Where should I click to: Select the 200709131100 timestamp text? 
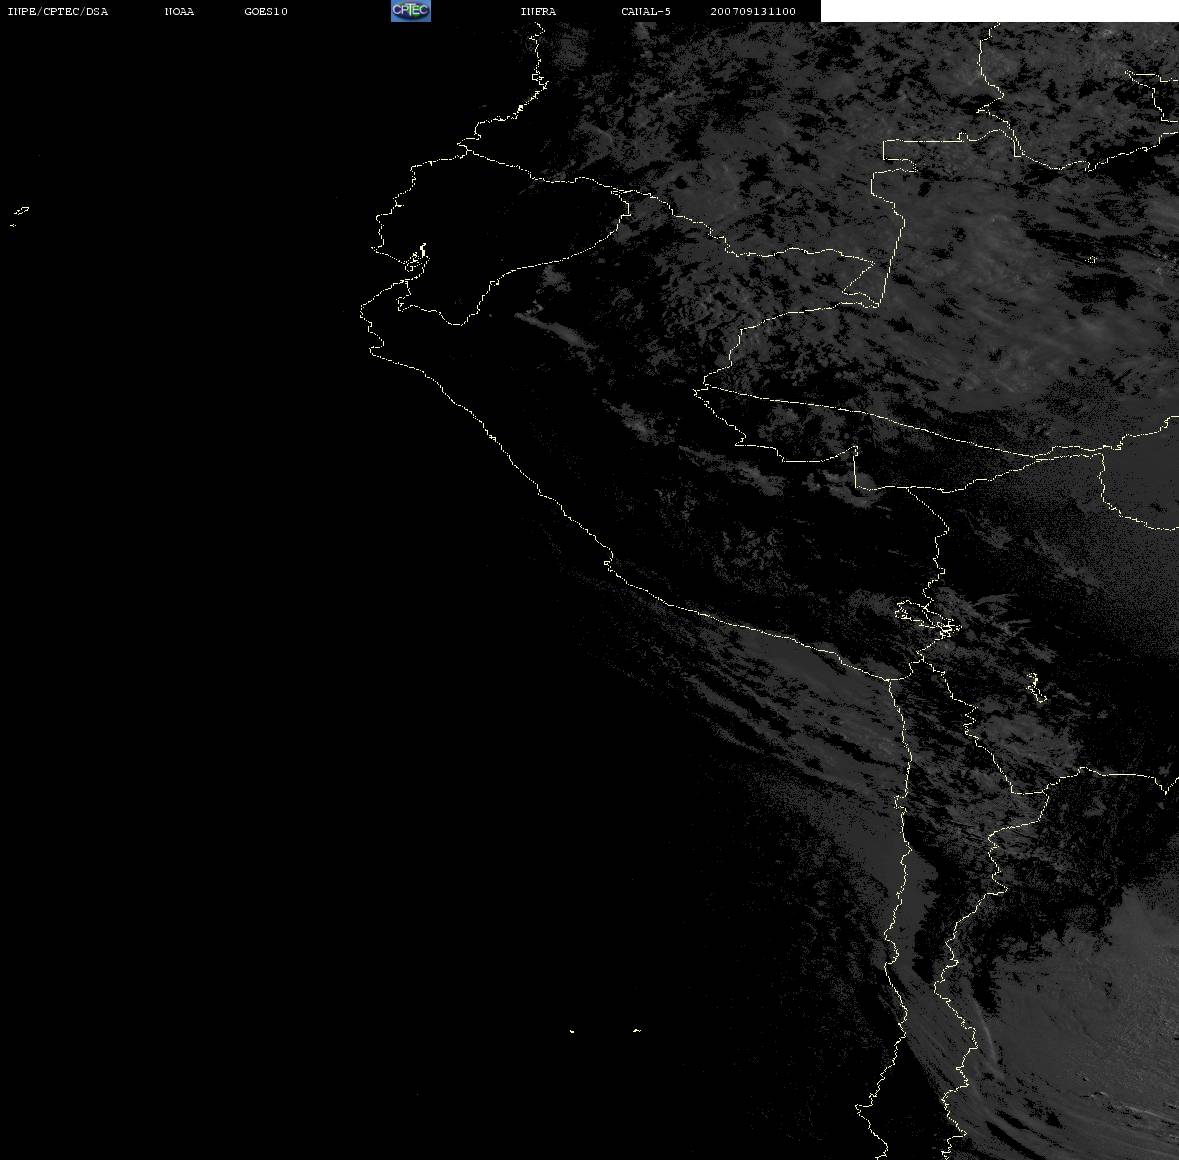point(753,11)
